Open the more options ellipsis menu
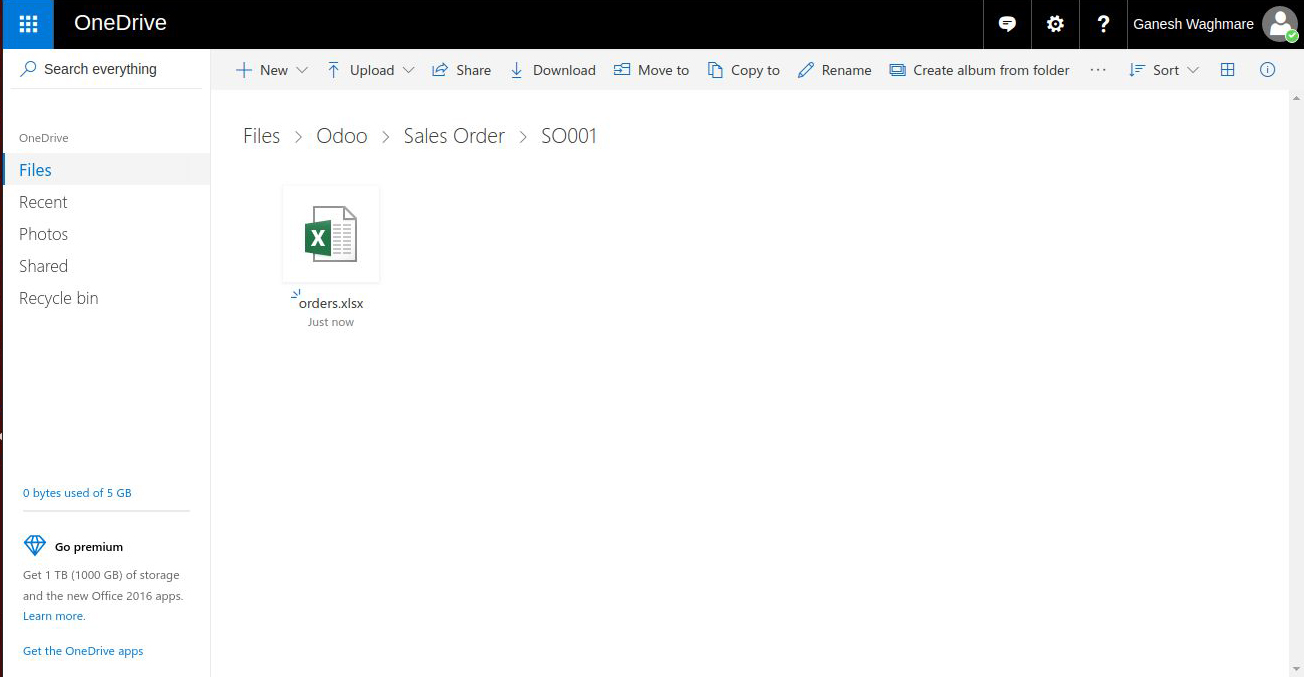Image resolution: width=1304 pixels, height=677 pixels. pyautogui.click(x=1098, y=70)
